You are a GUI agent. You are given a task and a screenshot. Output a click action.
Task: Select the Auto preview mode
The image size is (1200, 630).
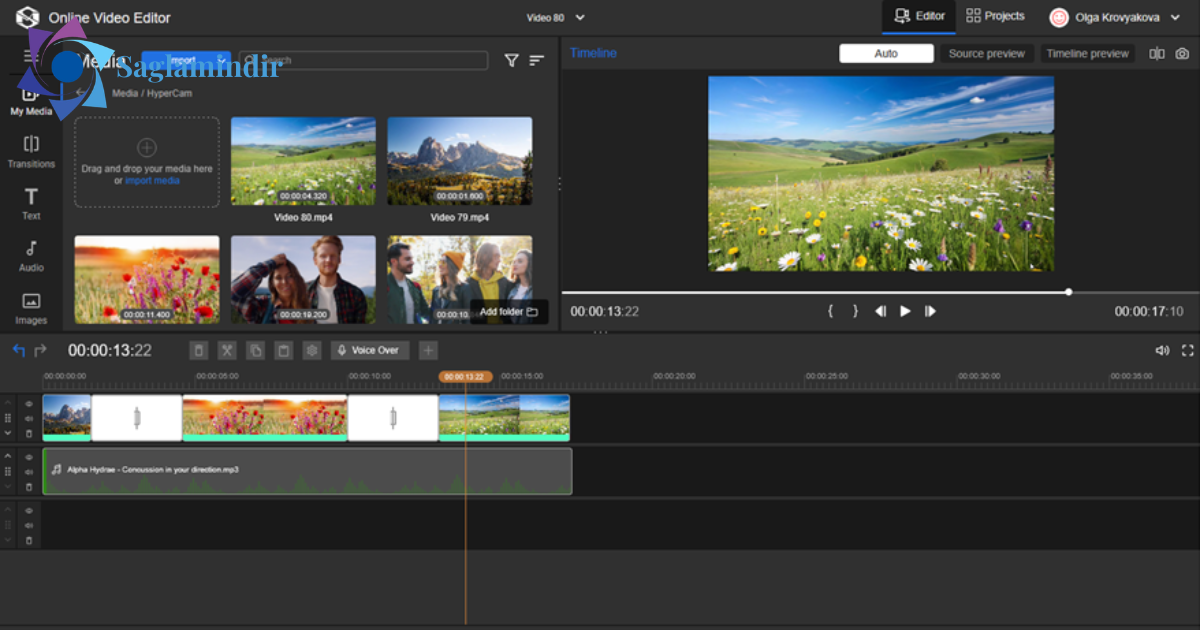click(x=886, y=54)
